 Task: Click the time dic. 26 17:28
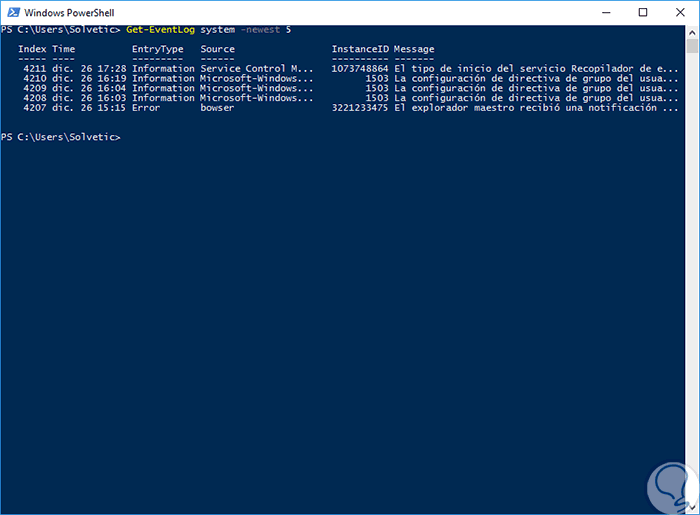pyautogui.click(x=89, y=69)
